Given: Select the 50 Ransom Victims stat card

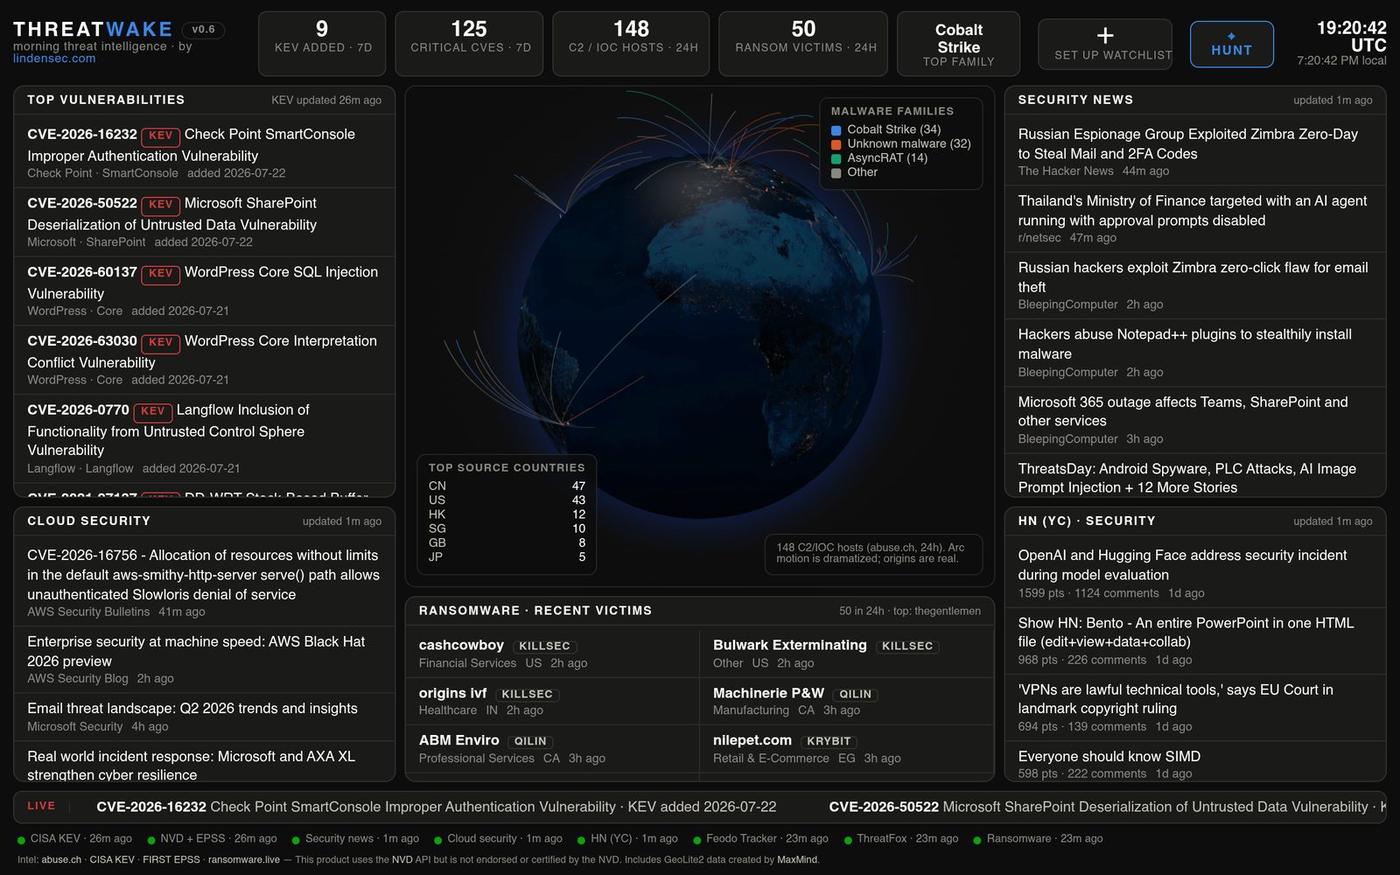Looking at the screenshot, I should tap(803, 44).
